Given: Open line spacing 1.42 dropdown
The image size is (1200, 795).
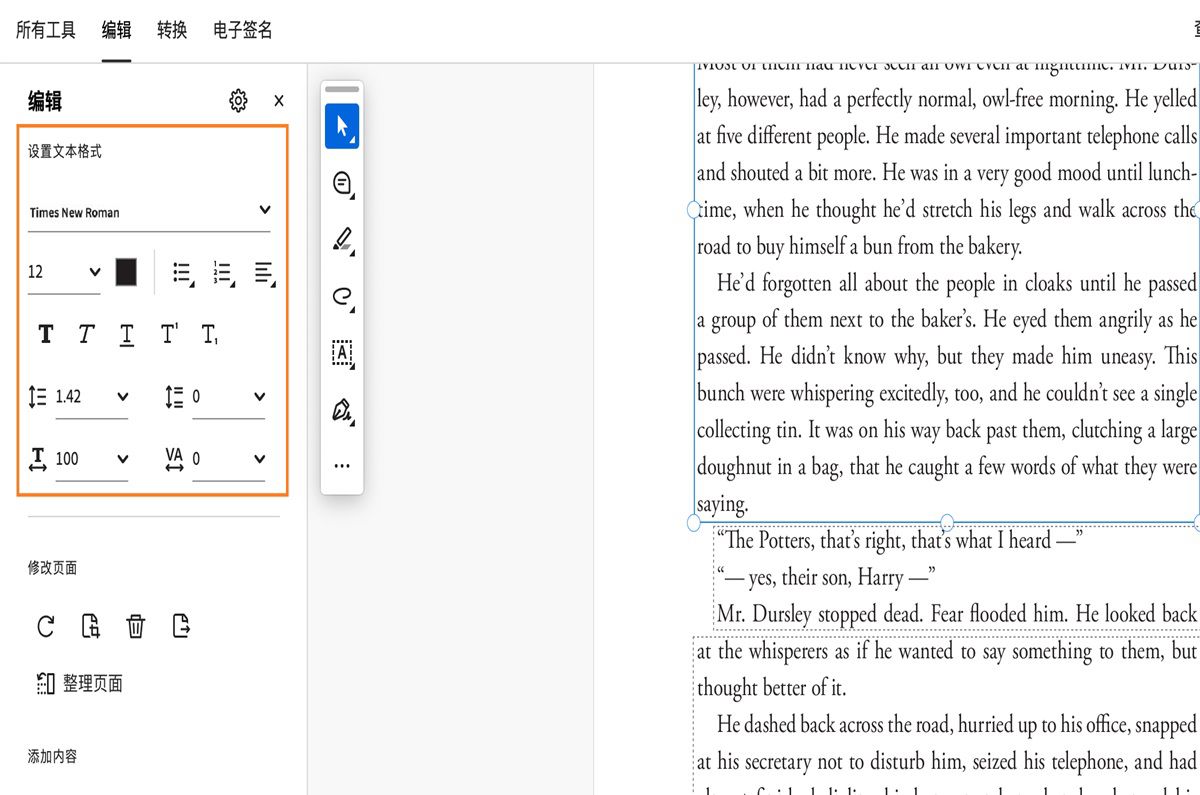Looking at the screenshot, I should coord(92,397).
